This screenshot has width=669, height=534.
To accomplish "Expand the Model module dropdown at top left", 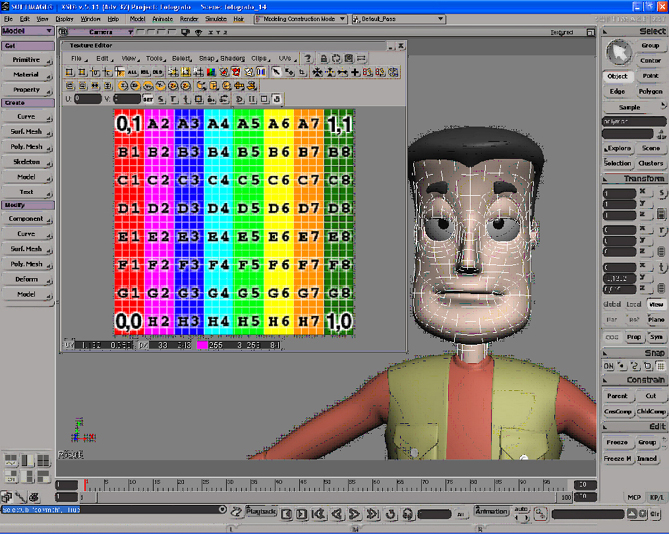I will [27, 31].
